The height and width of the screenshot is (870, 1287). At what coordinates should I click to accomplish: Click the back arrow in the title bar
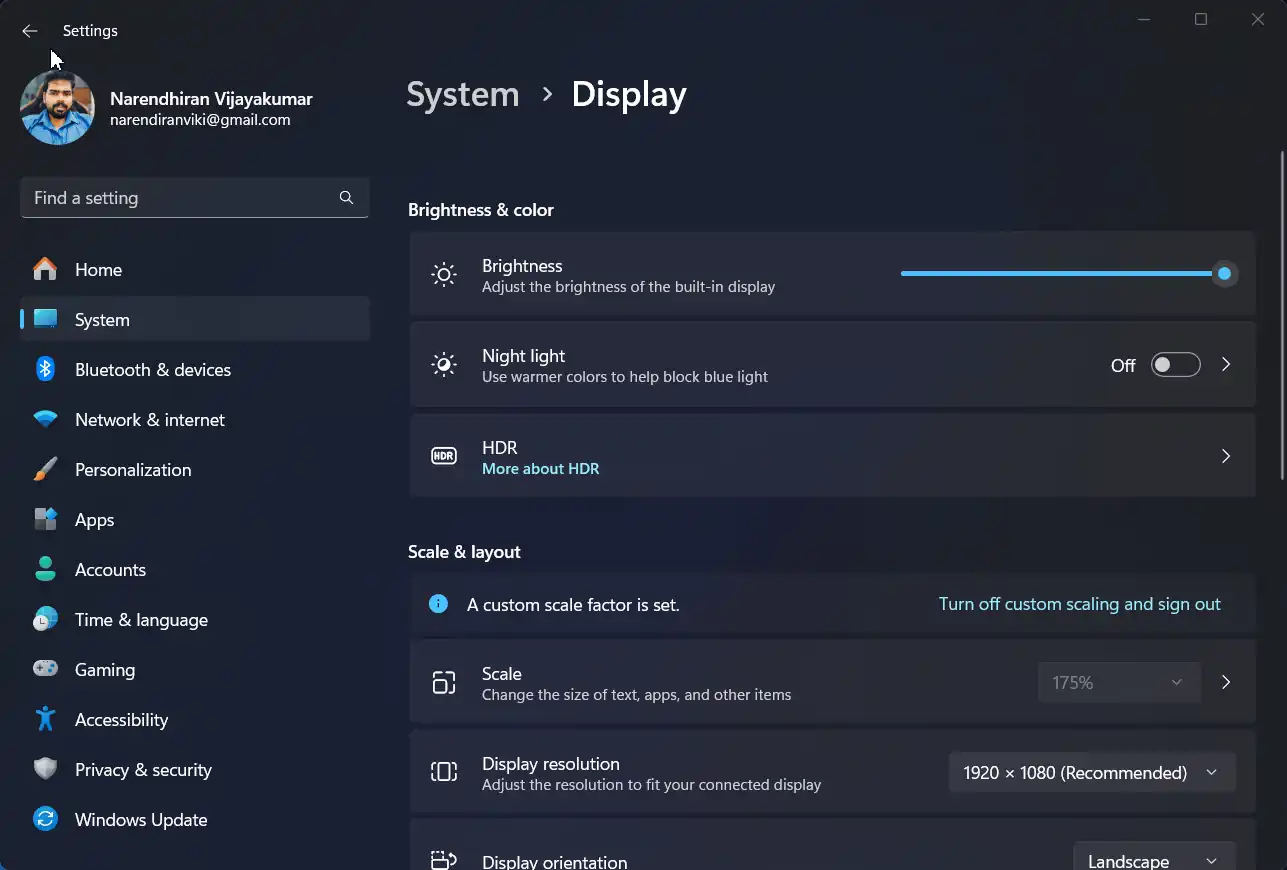click(x=29, y=31)
